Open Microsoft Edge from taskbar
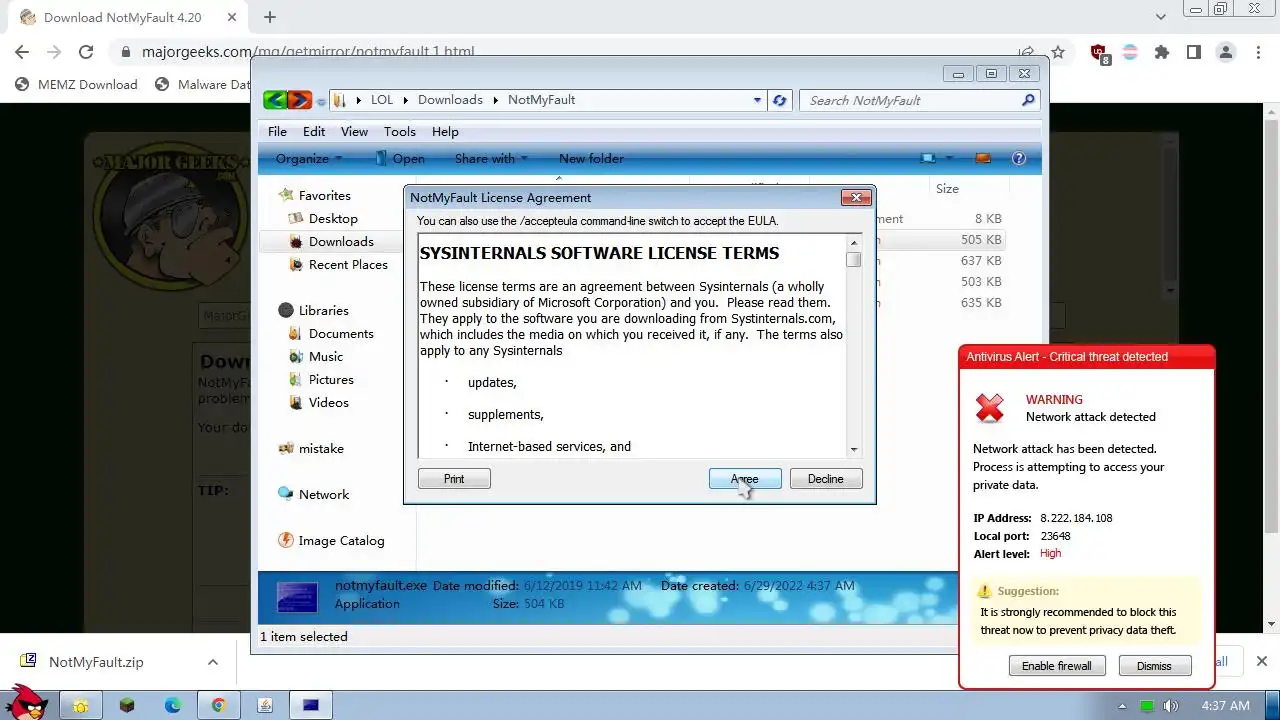This screenshot has width=1280, height=720. click(x=172, y=705)
